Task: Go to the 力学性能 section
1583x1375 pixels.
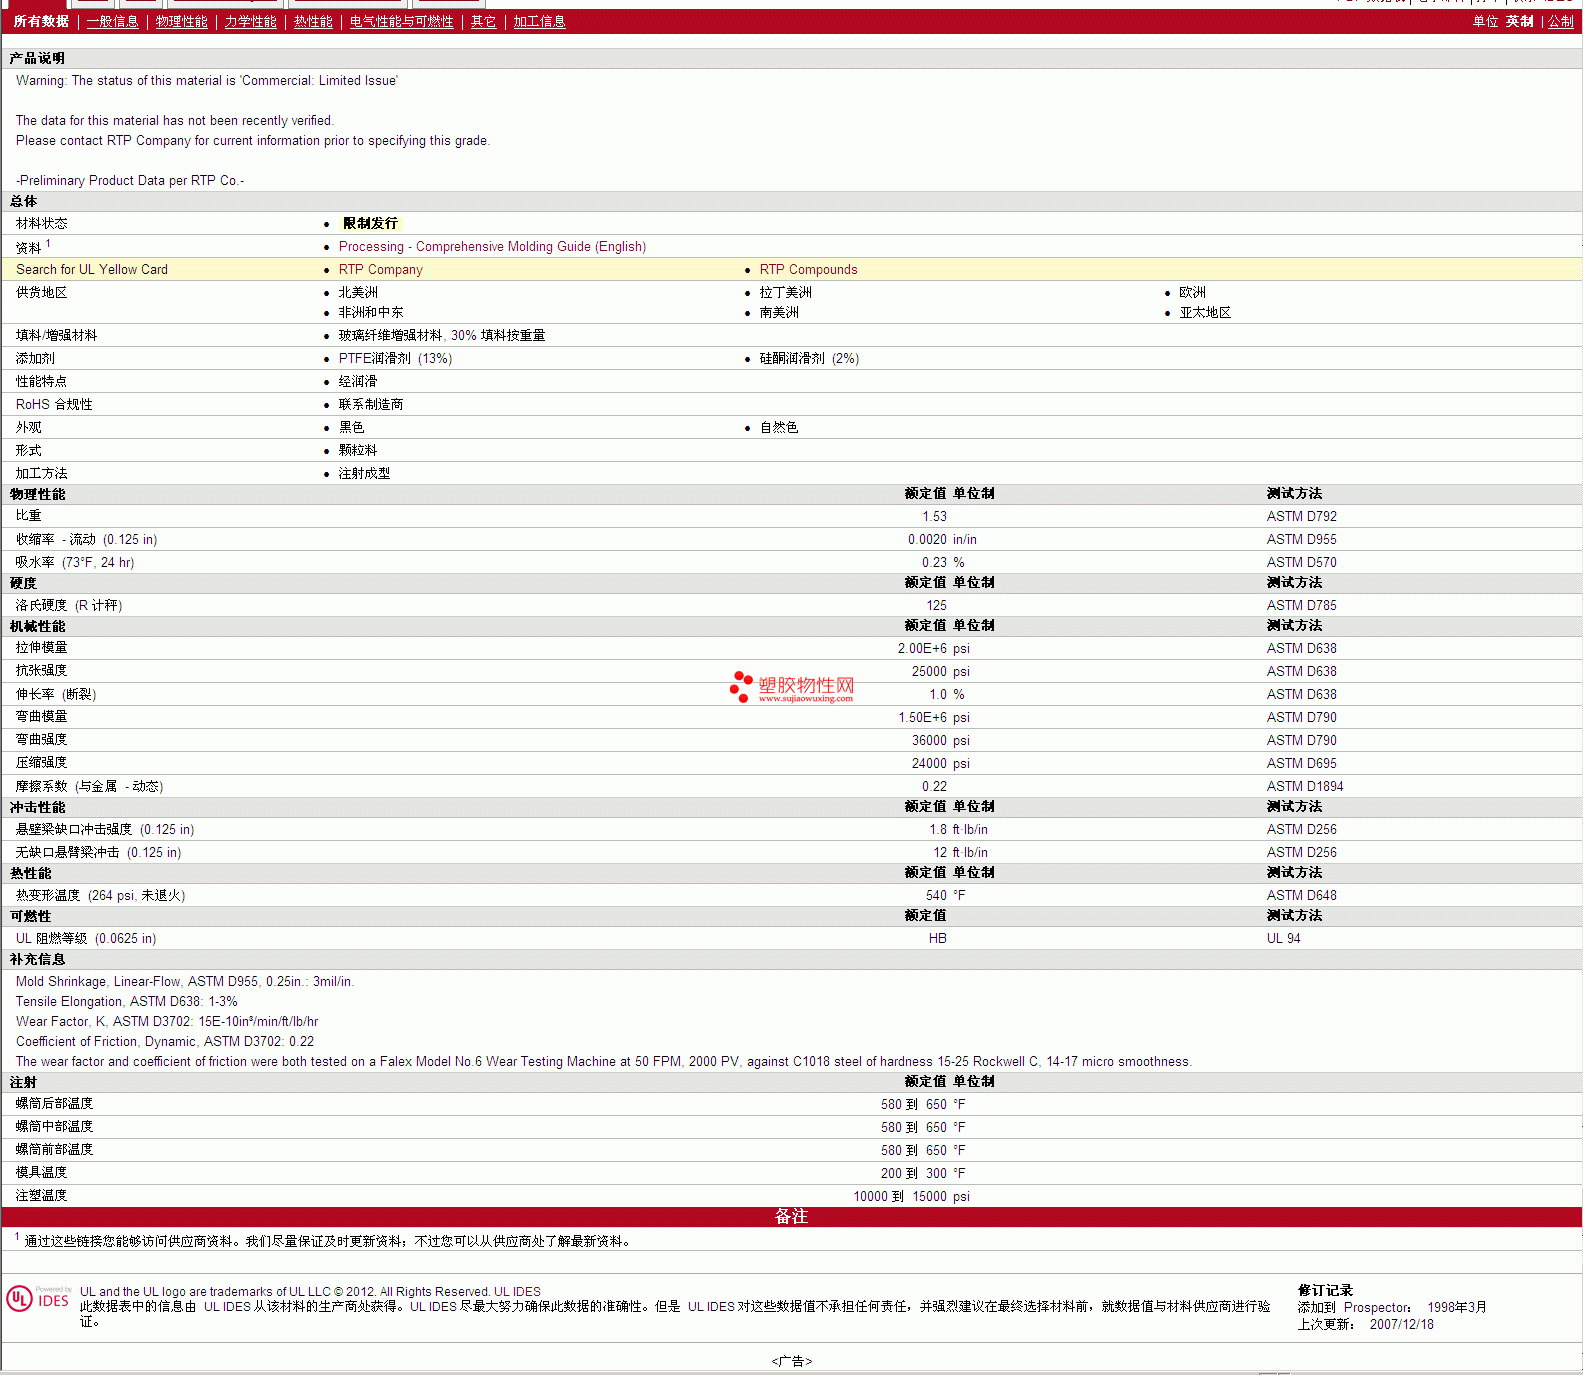Action: (x=250, y=22)
